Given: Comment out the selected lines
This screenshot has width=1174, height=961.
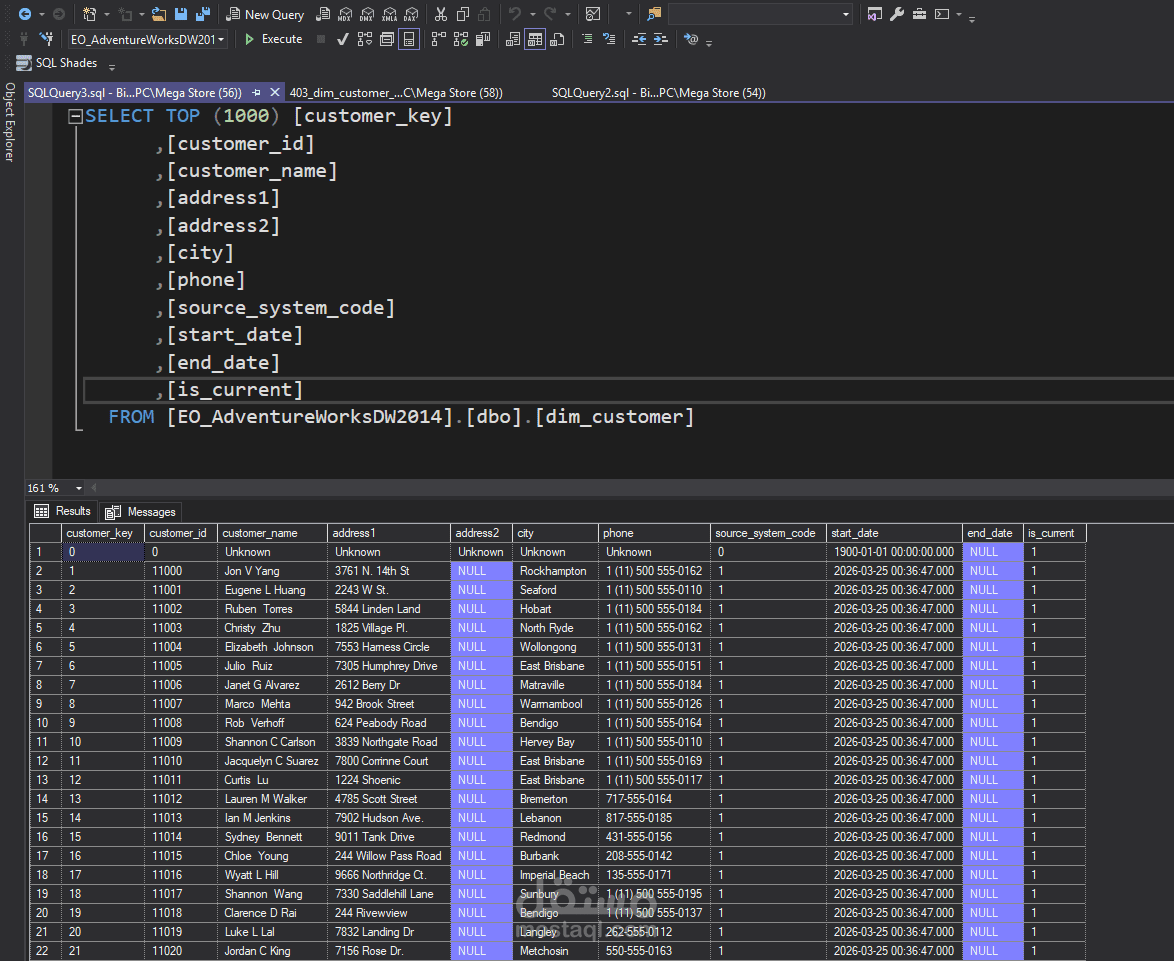Looking at the screenshot, I should point(586,39).
